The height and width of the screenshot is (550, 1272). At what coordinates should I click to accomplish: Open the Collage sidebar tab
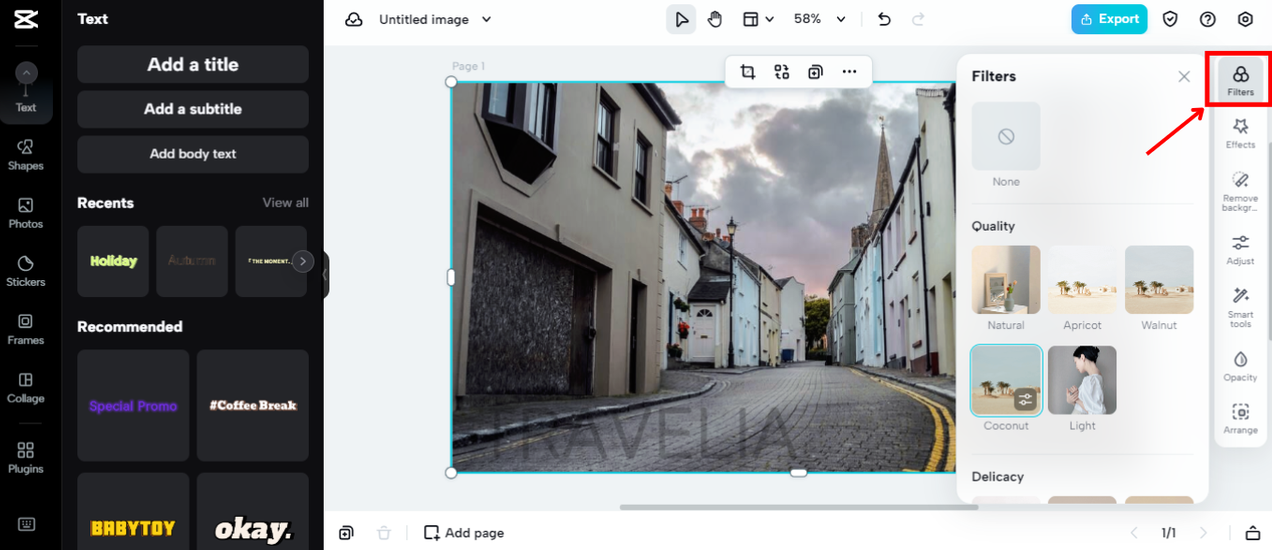(x=26, y=387)
